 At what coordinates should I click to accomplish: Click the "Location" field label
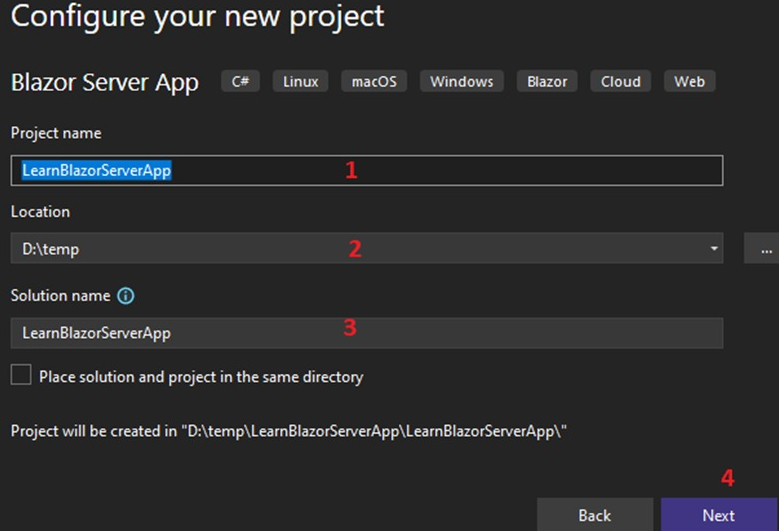[x=40, y=212]
